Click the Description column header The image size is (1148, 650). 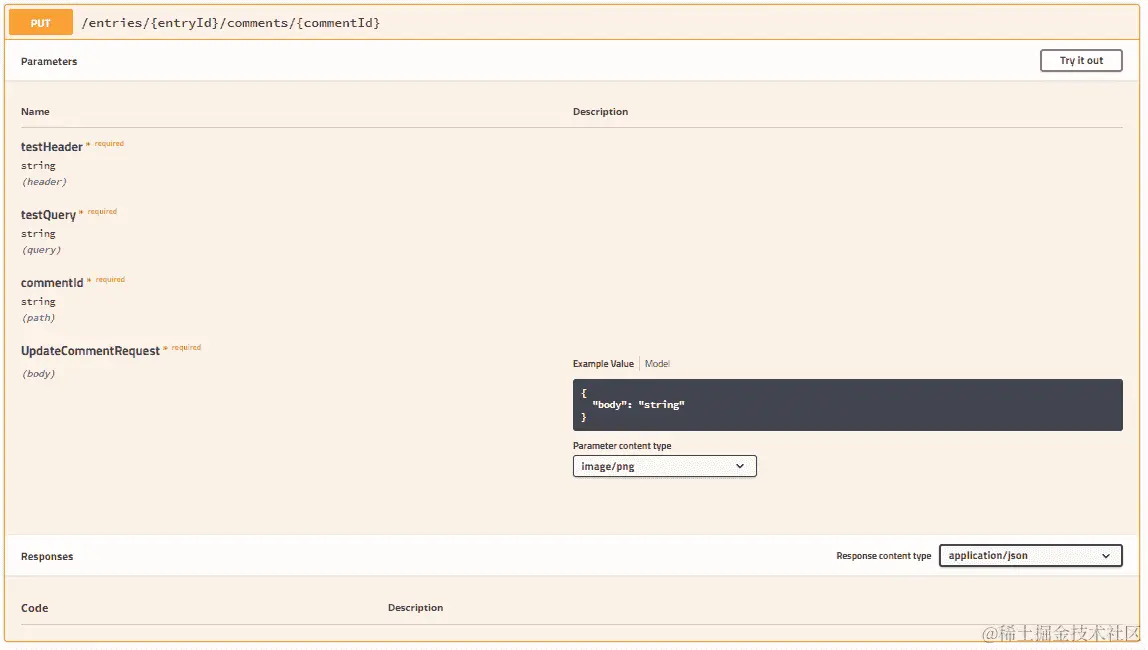[x=600, y=111]
